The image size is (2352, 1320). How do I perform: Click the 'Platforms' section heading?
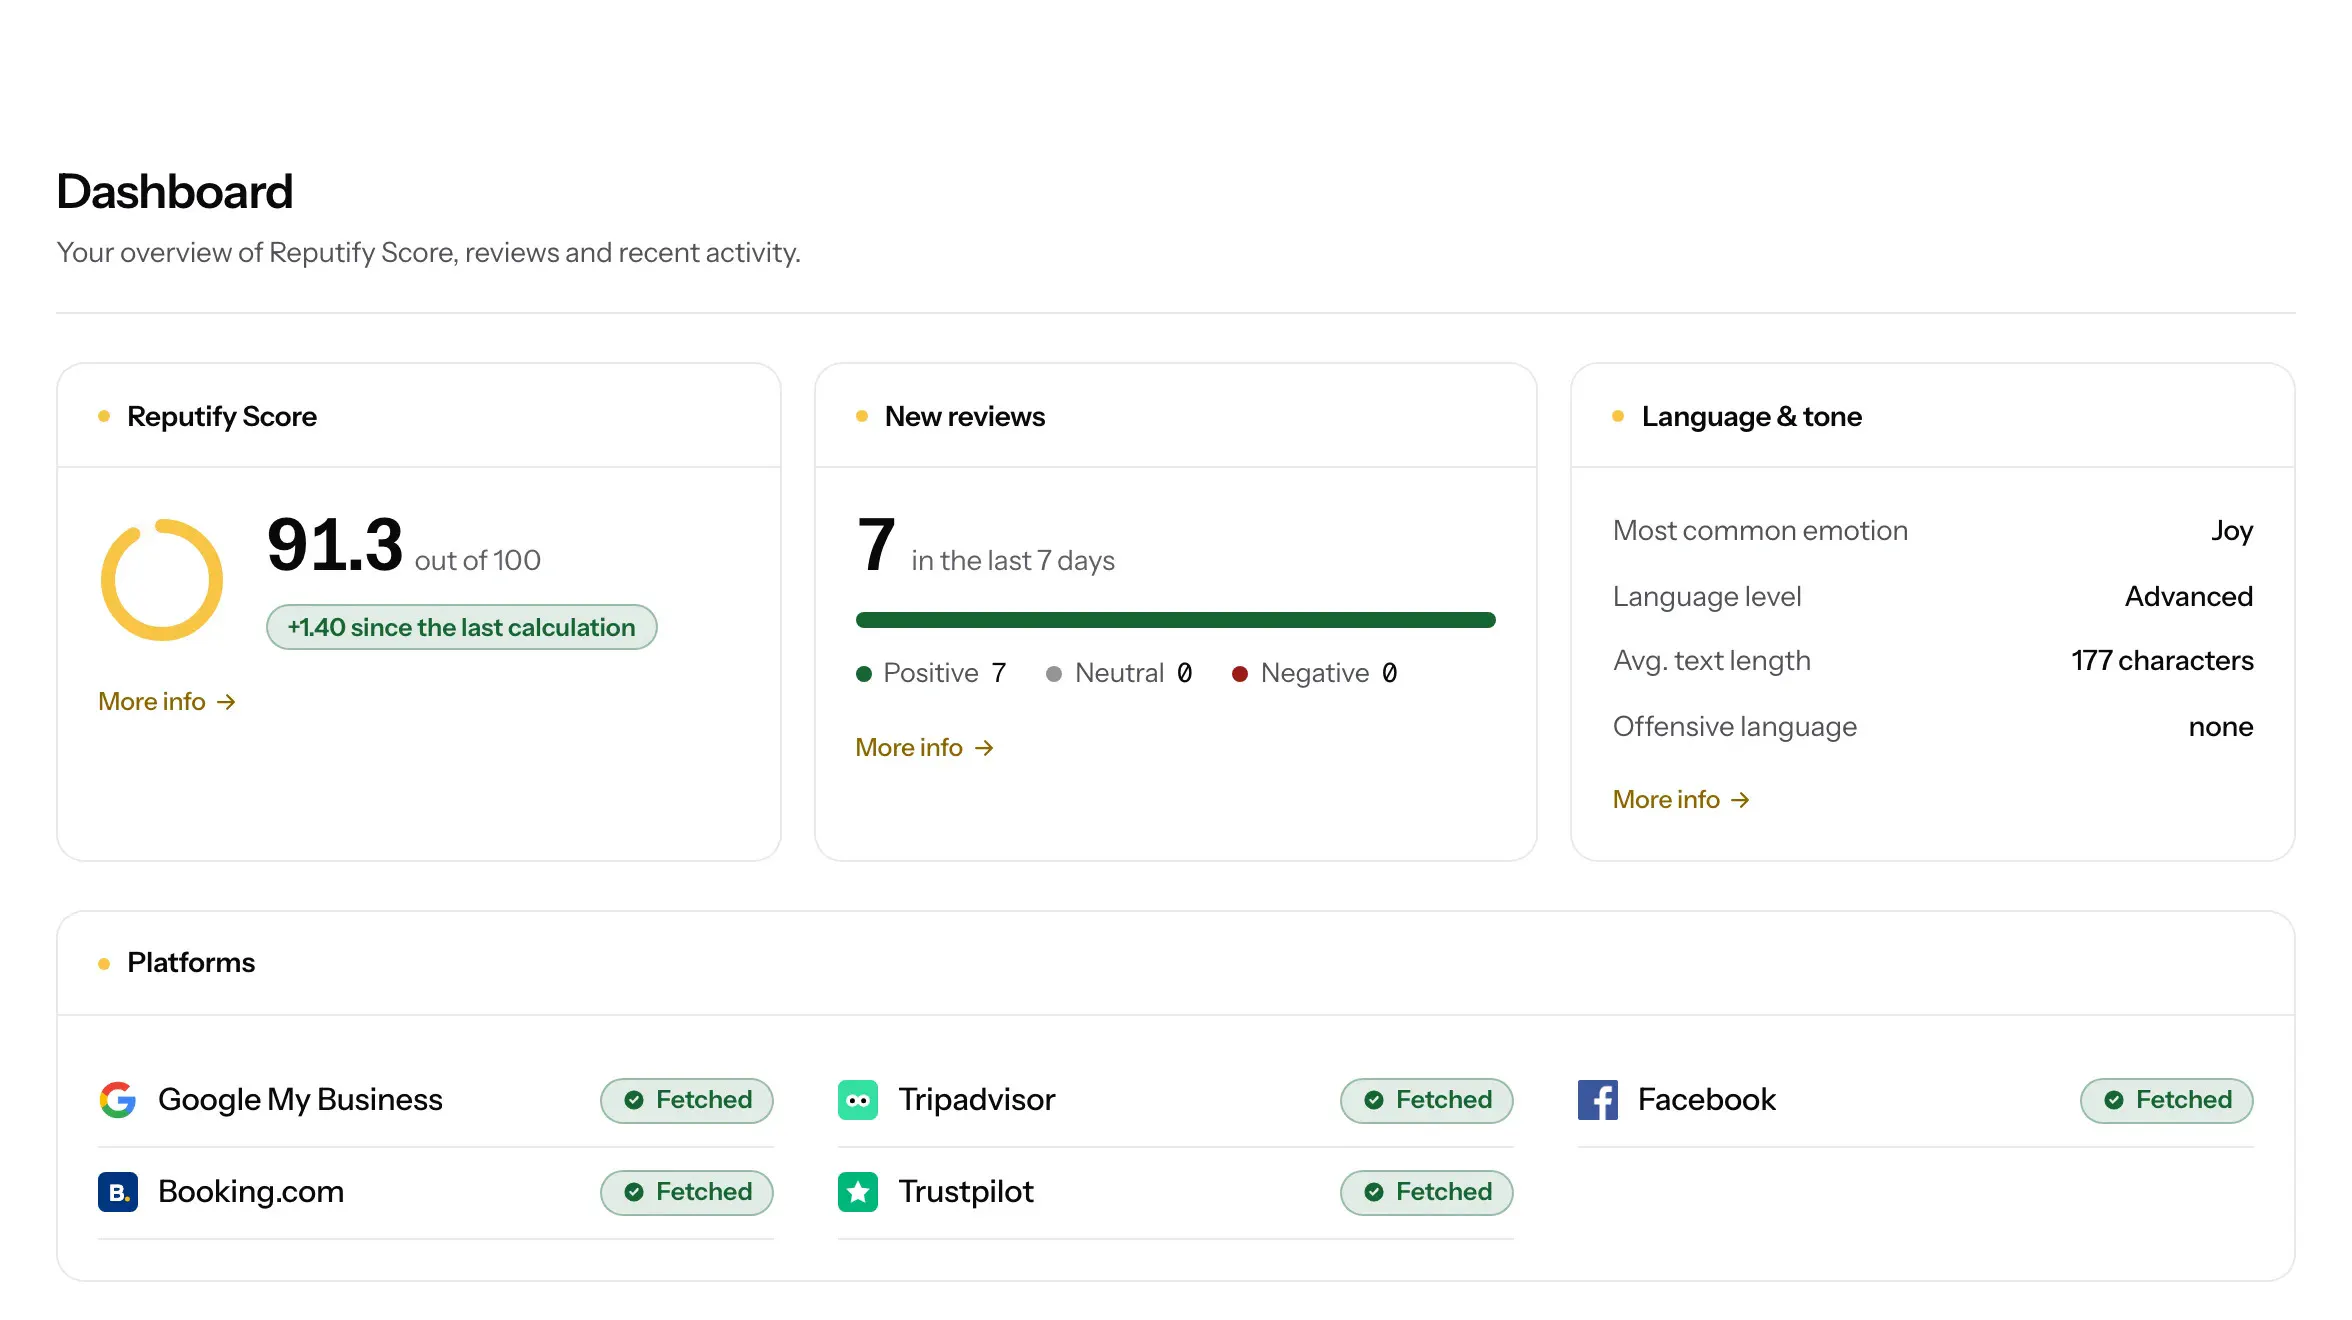191,963
